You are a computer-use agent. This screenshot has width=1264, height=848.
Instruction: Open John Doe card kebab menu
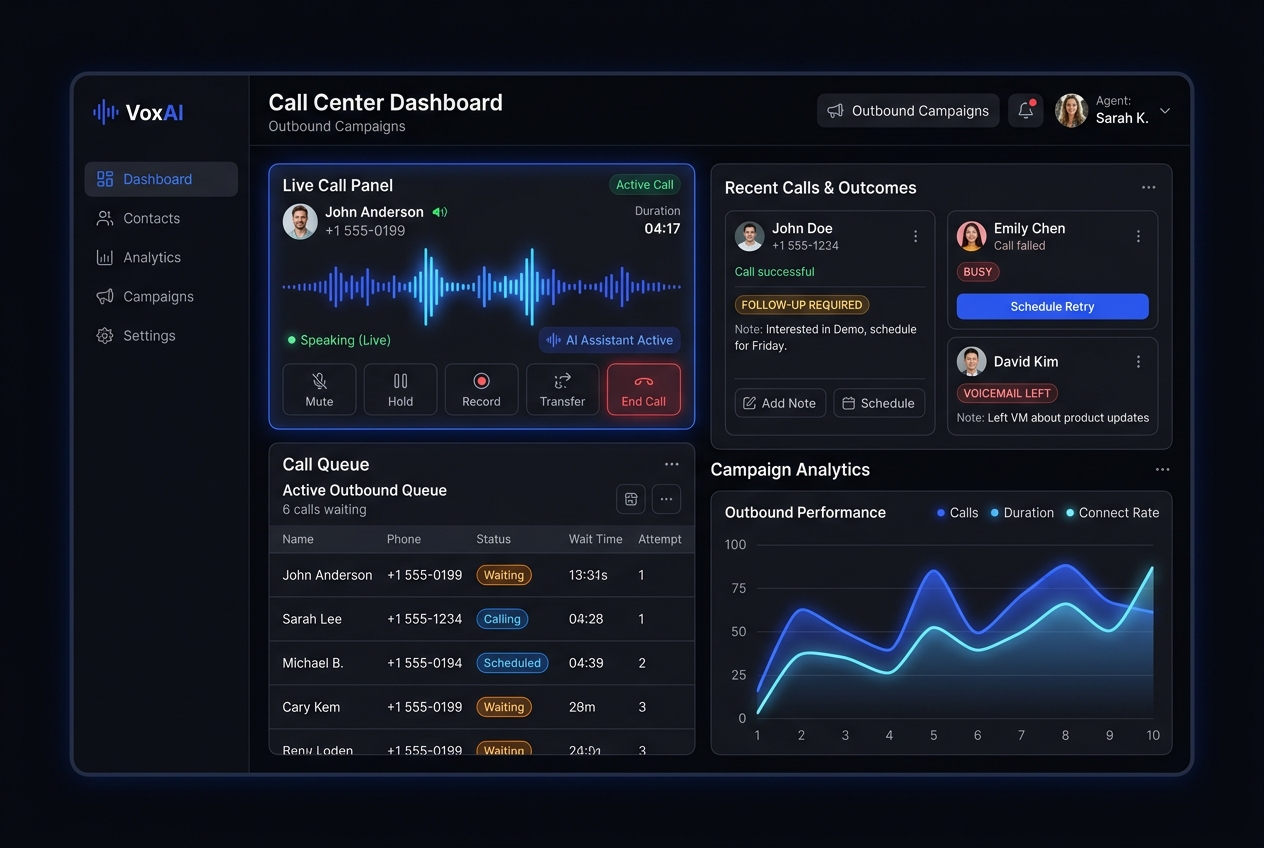click(915, 236)
